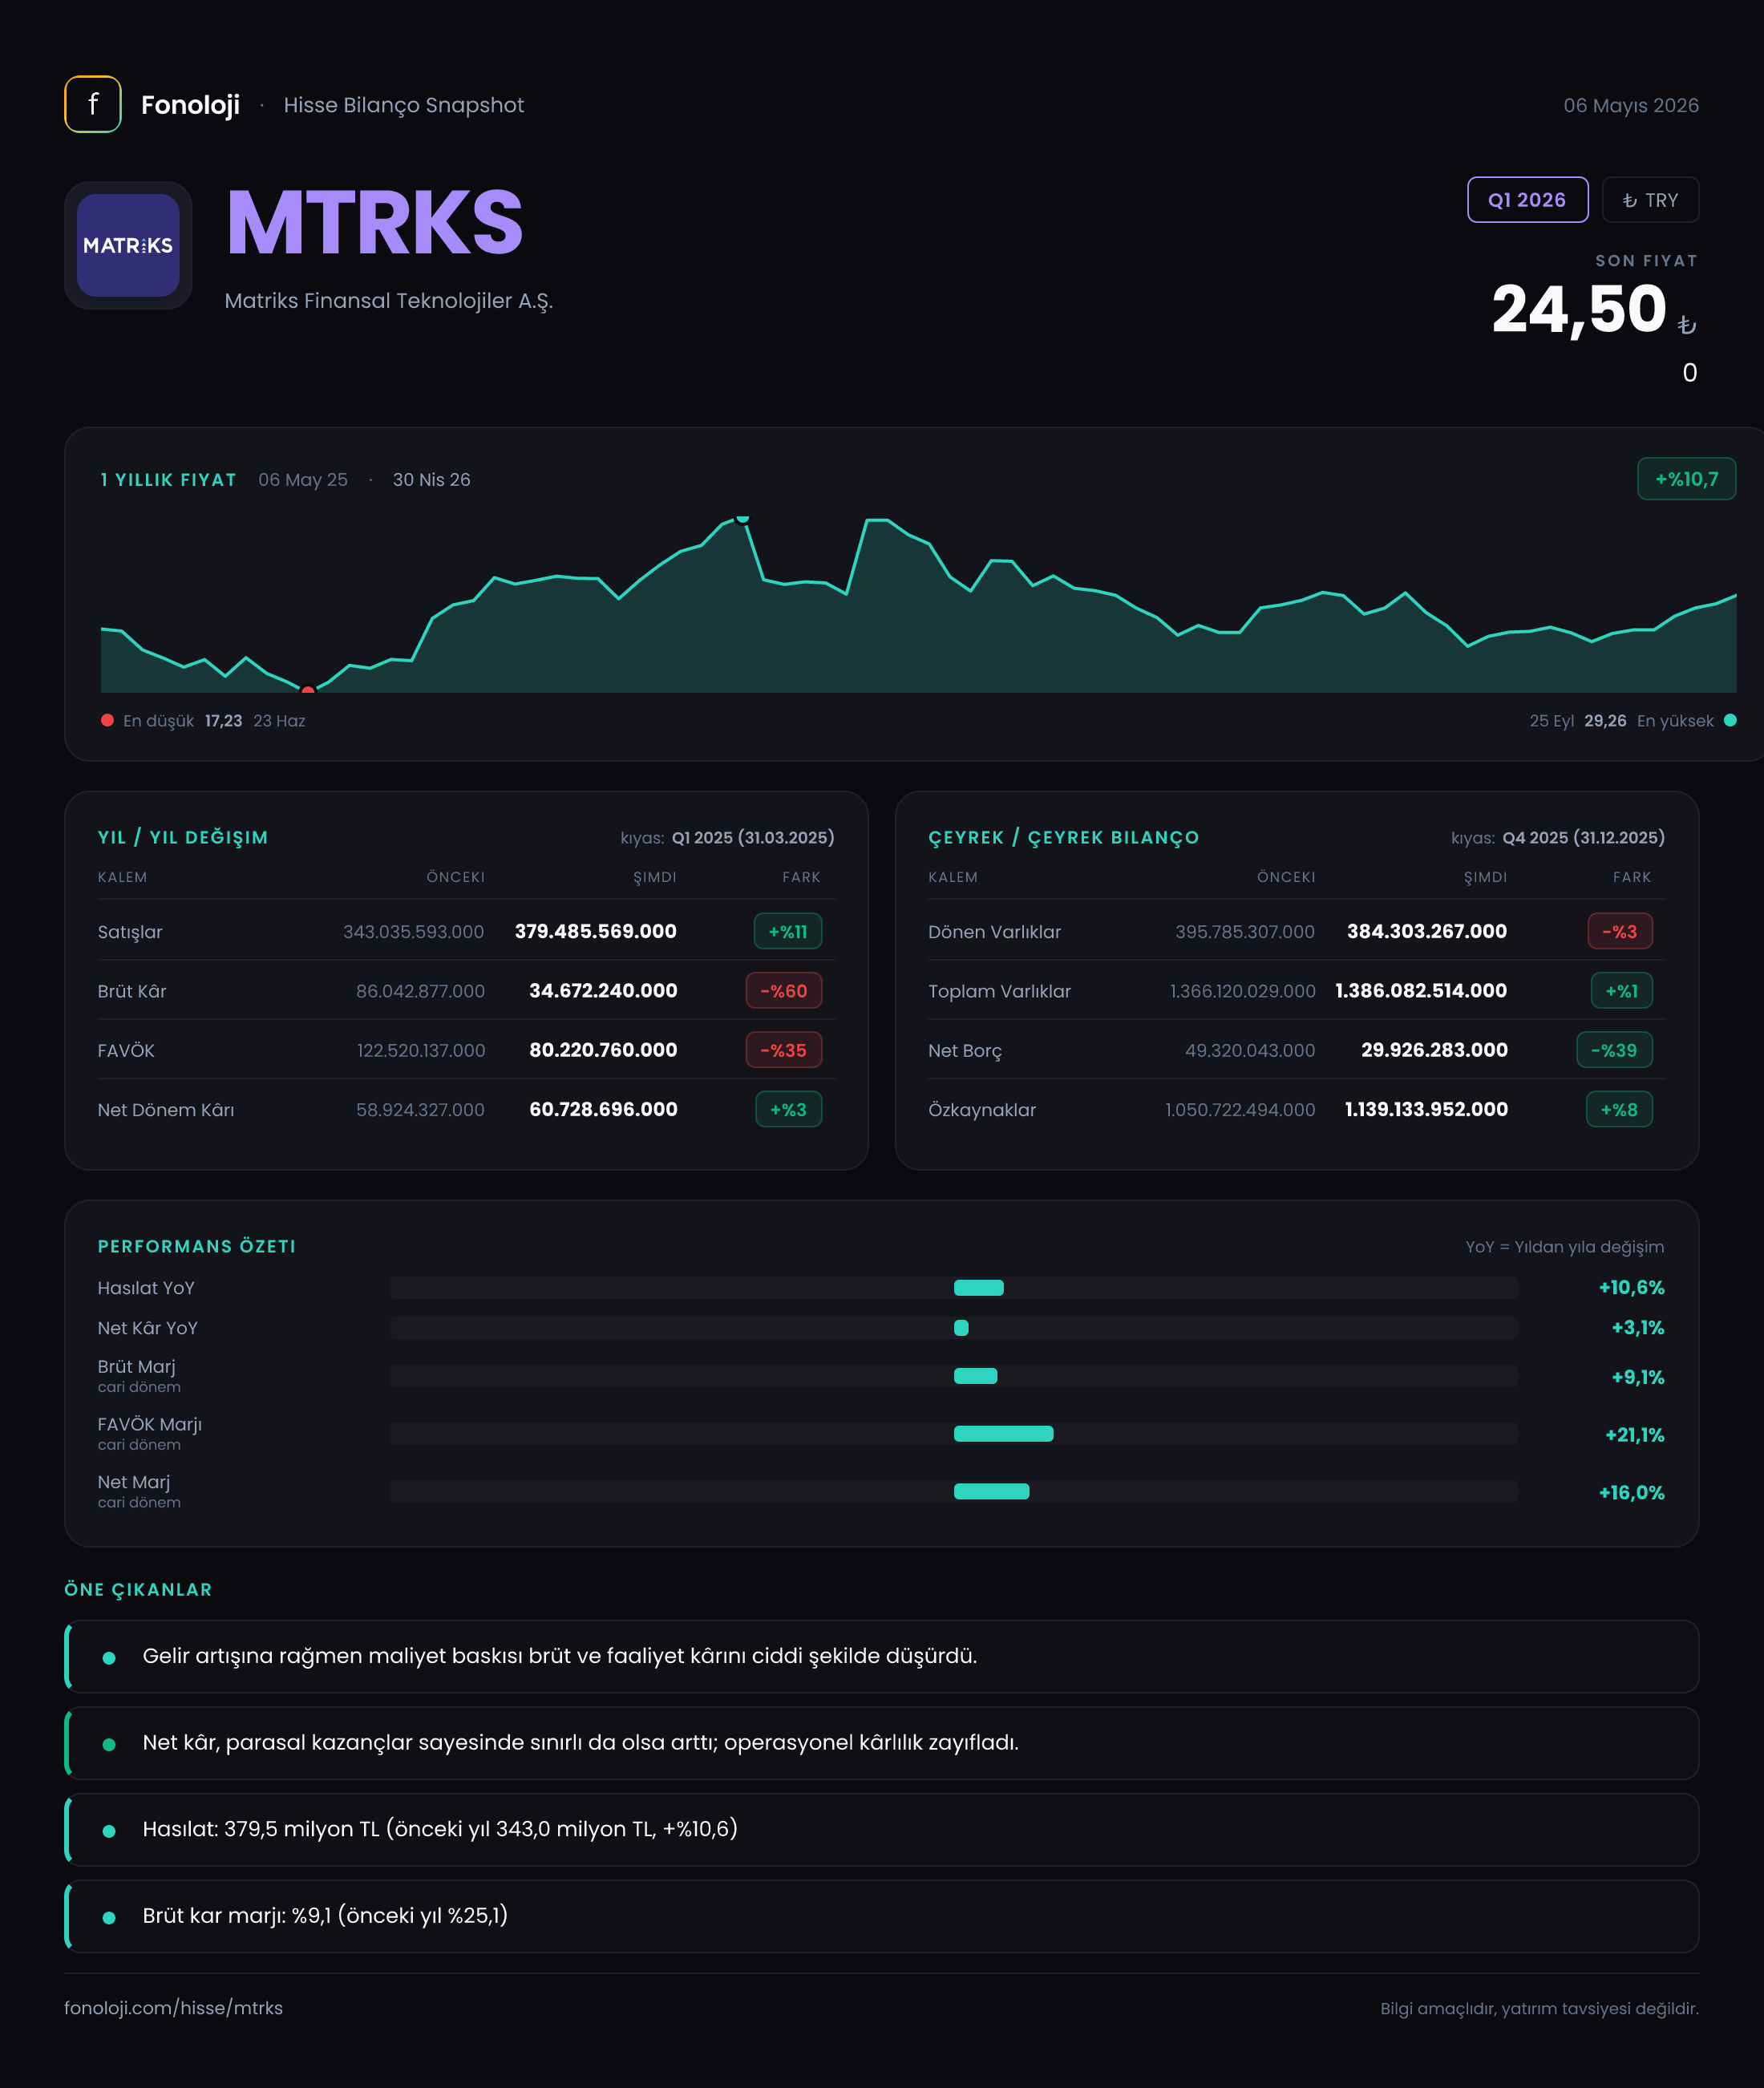Click the "ÖNE ÇIKANLAR" section heading
The height and width of the screenshot is (2088, 1764).
click(x=138, y=1590)
